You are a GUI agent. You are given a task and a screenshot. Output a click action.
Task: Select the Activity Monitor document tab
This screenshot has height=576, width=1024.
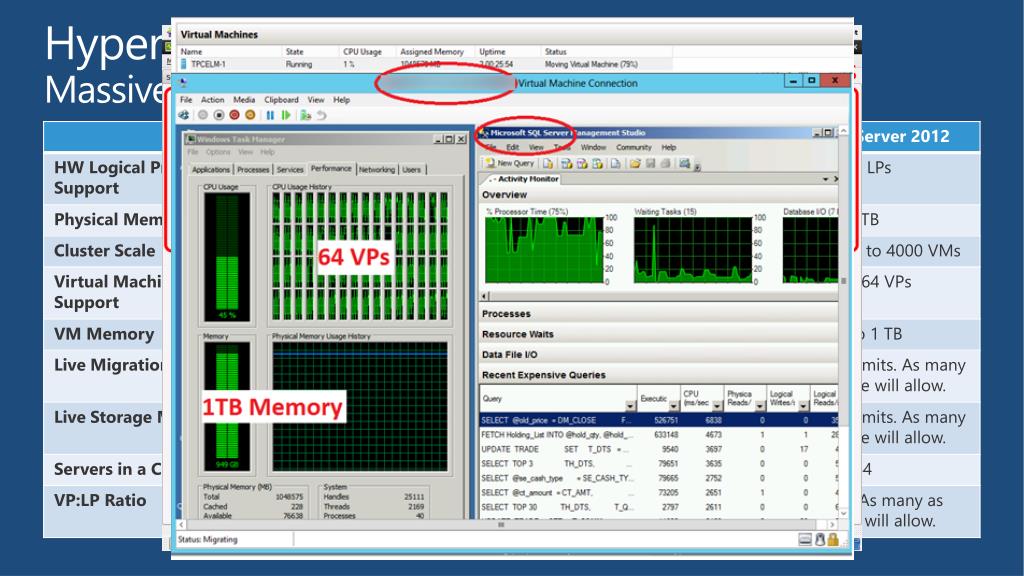click(x=521, y=179)
